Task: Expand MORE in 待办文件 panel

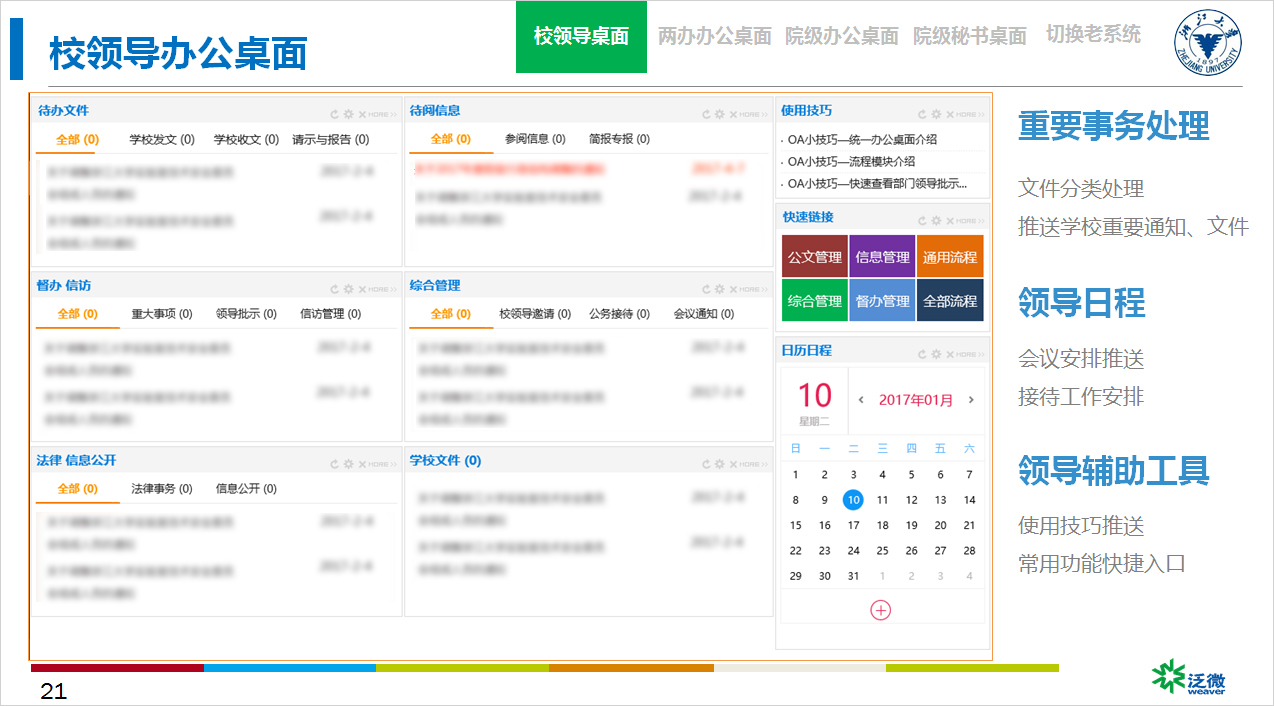Action: tap(382, 115)
